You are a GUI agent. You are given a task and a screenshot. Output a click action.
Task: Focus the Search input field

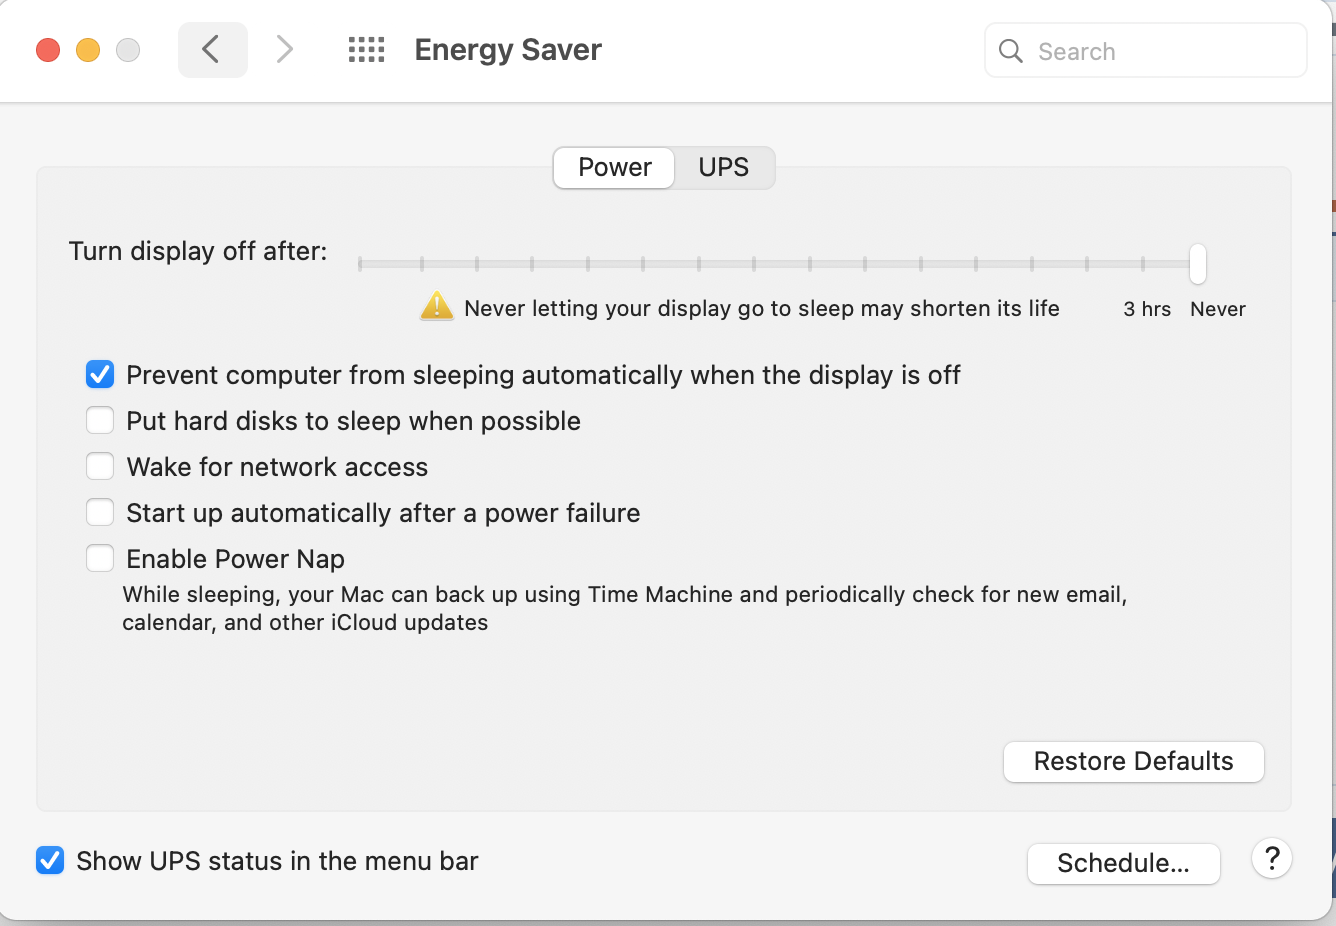[x=1146, y=51]
